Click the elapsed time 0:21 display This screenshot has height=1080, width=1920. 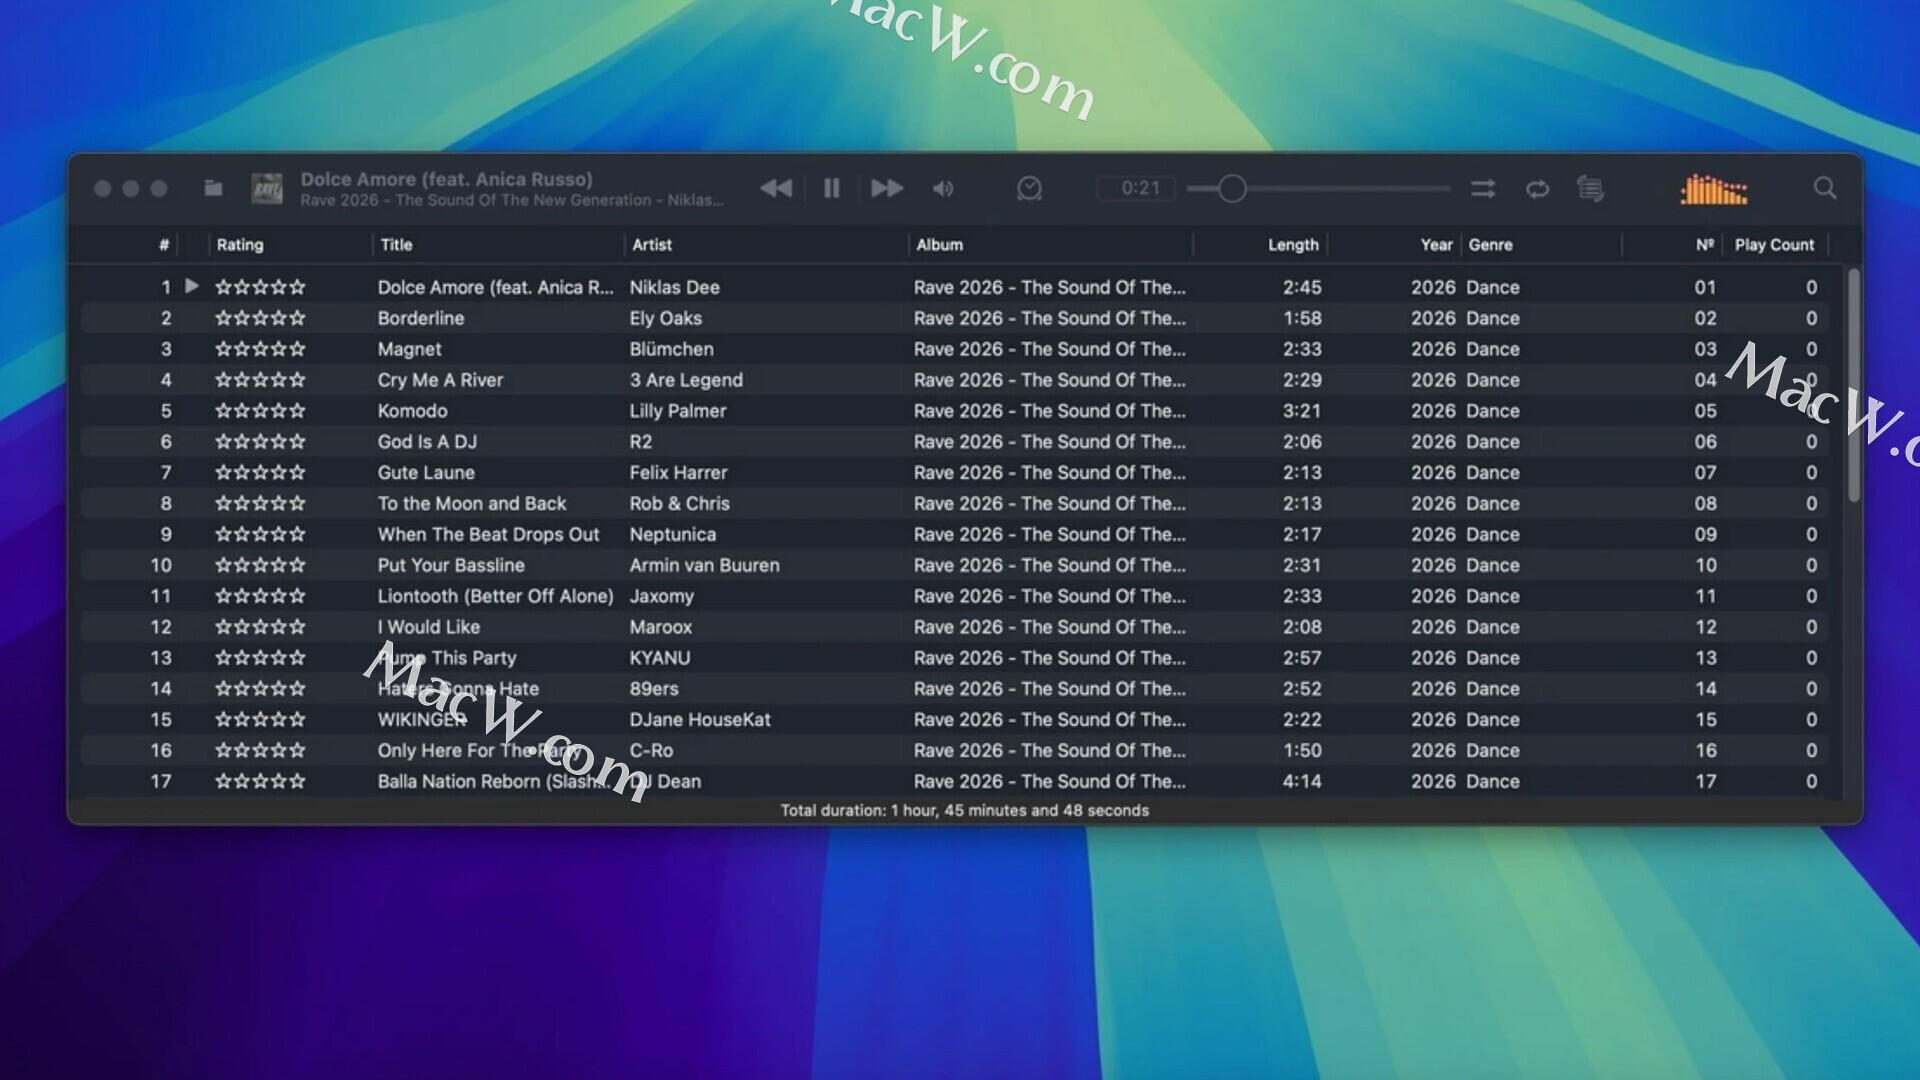[1139, 188]
